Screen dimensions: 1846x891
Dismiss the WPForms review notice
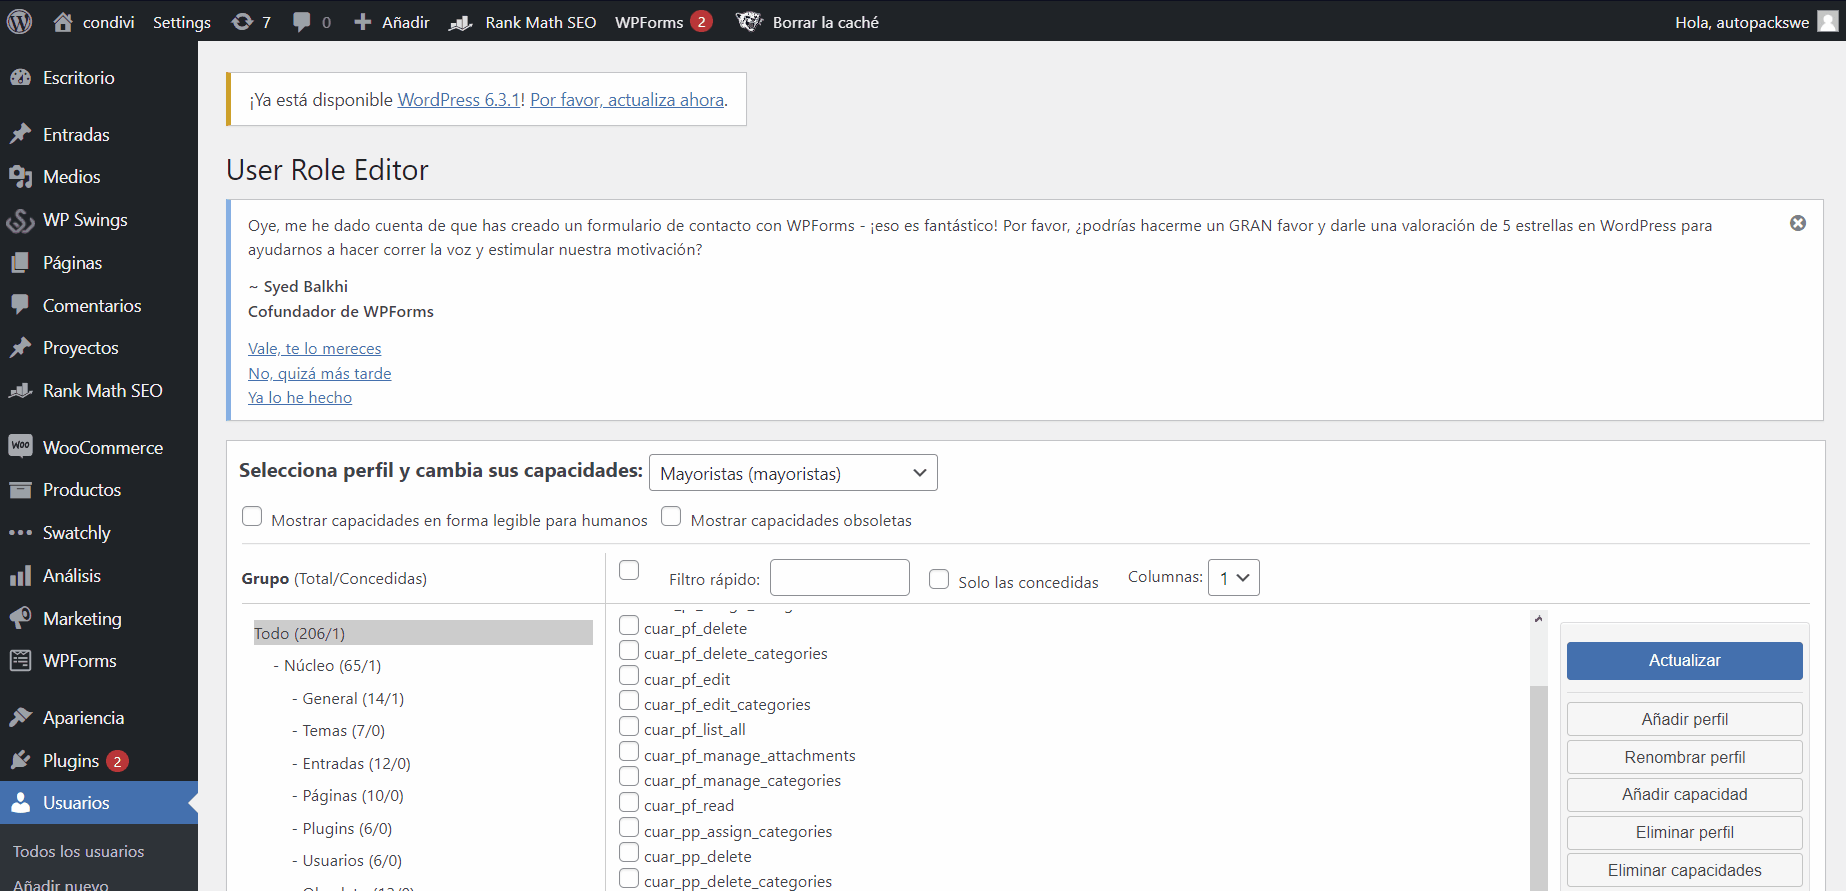pos(1797,223)
